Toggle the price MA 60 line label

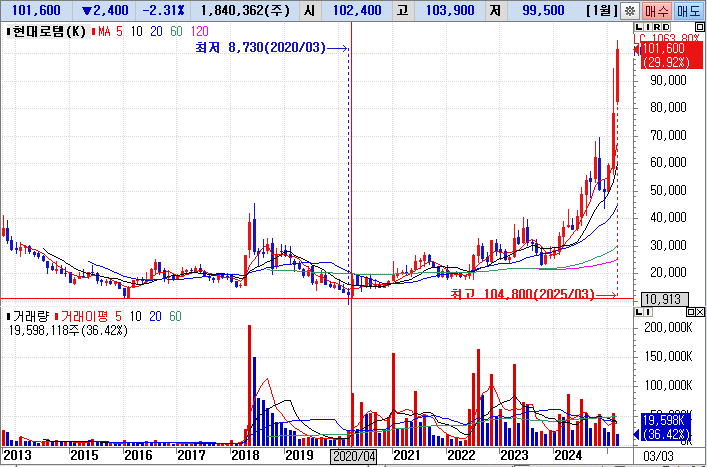pos(177,32)
